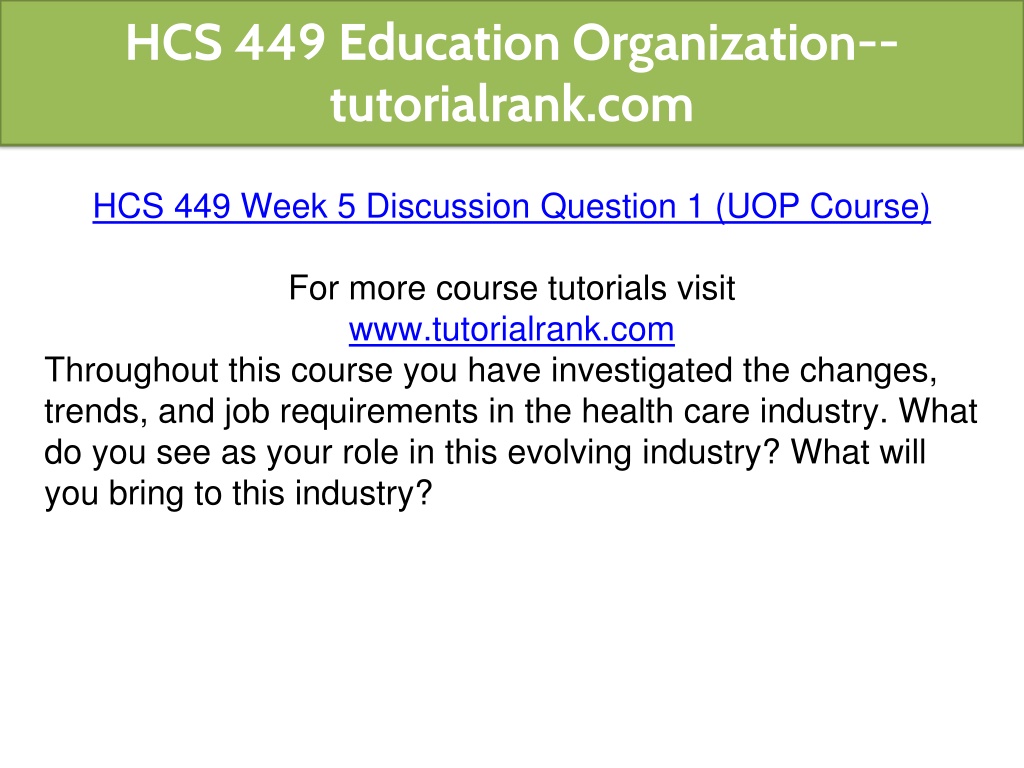
Task: Click 'tutorialrank.com' in the green title banner
Action: pyautogui.click(x=511, y=104)
